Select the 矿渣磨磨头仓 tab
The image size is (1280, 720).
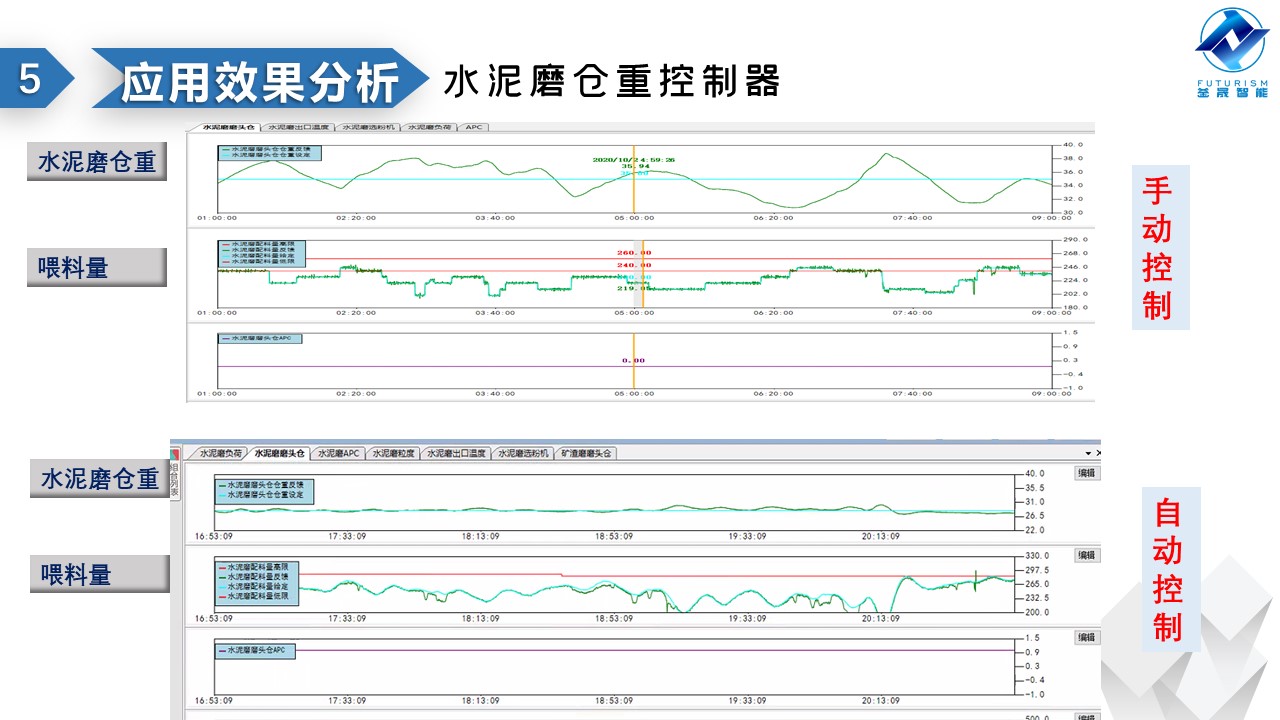coord(586,453)
